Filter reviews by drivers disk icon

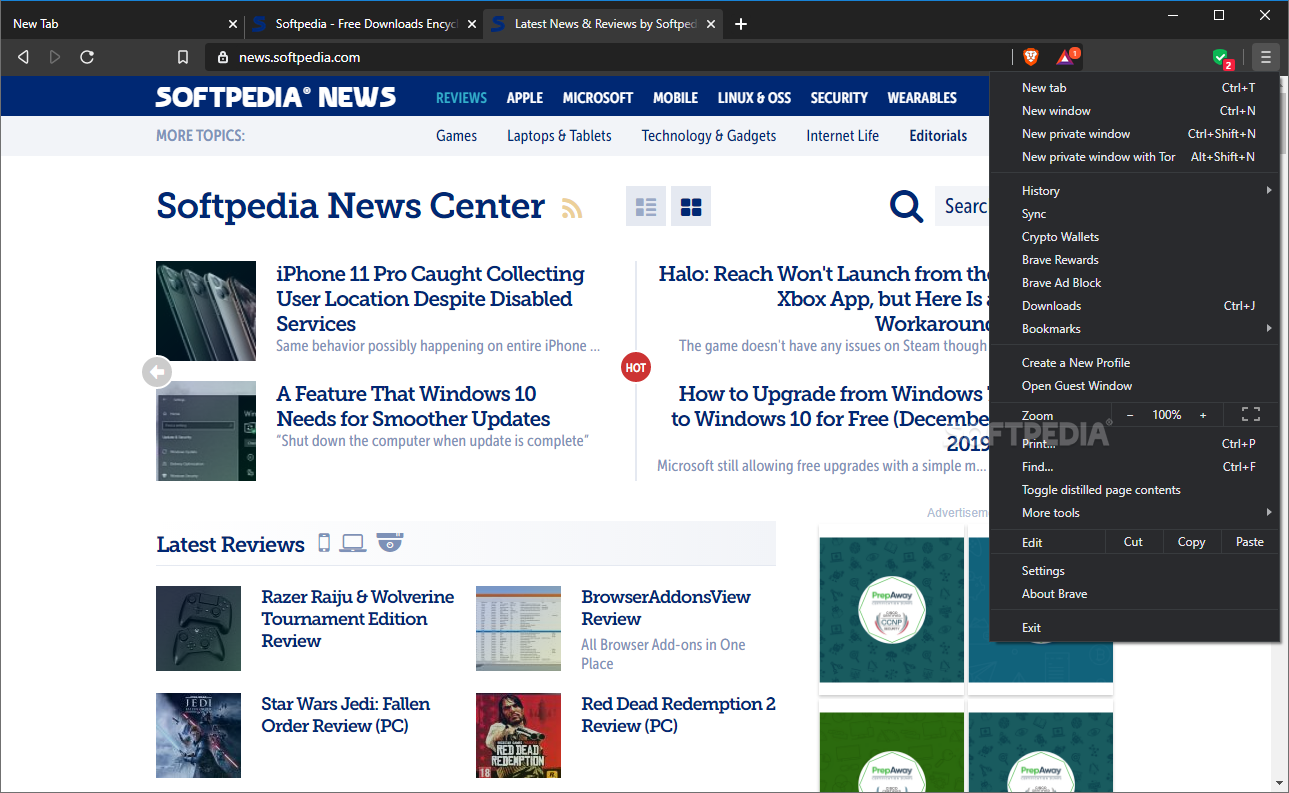pyautogui.click(x=390, y=542)
